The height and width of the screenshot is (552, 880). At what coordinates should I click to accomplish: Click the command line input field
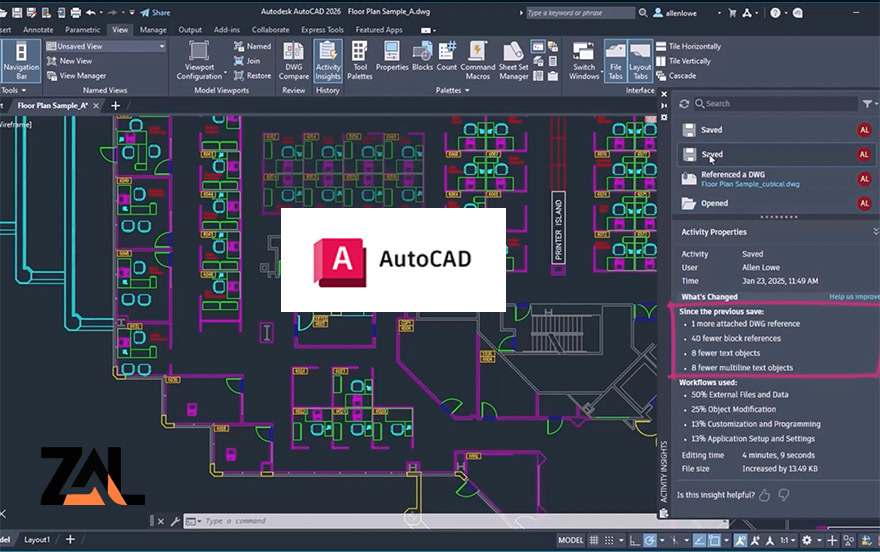click(350, 520)
